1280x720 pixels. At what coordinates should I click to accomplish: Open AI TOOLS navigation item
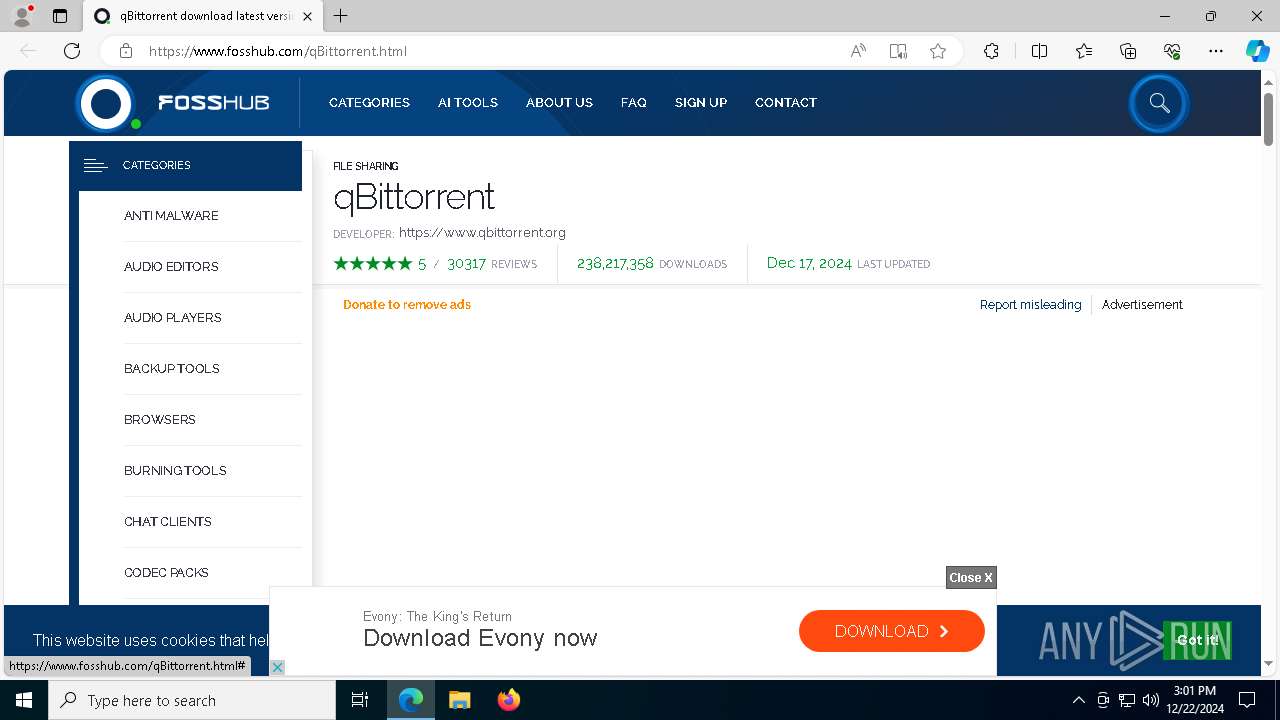(468, 103)
